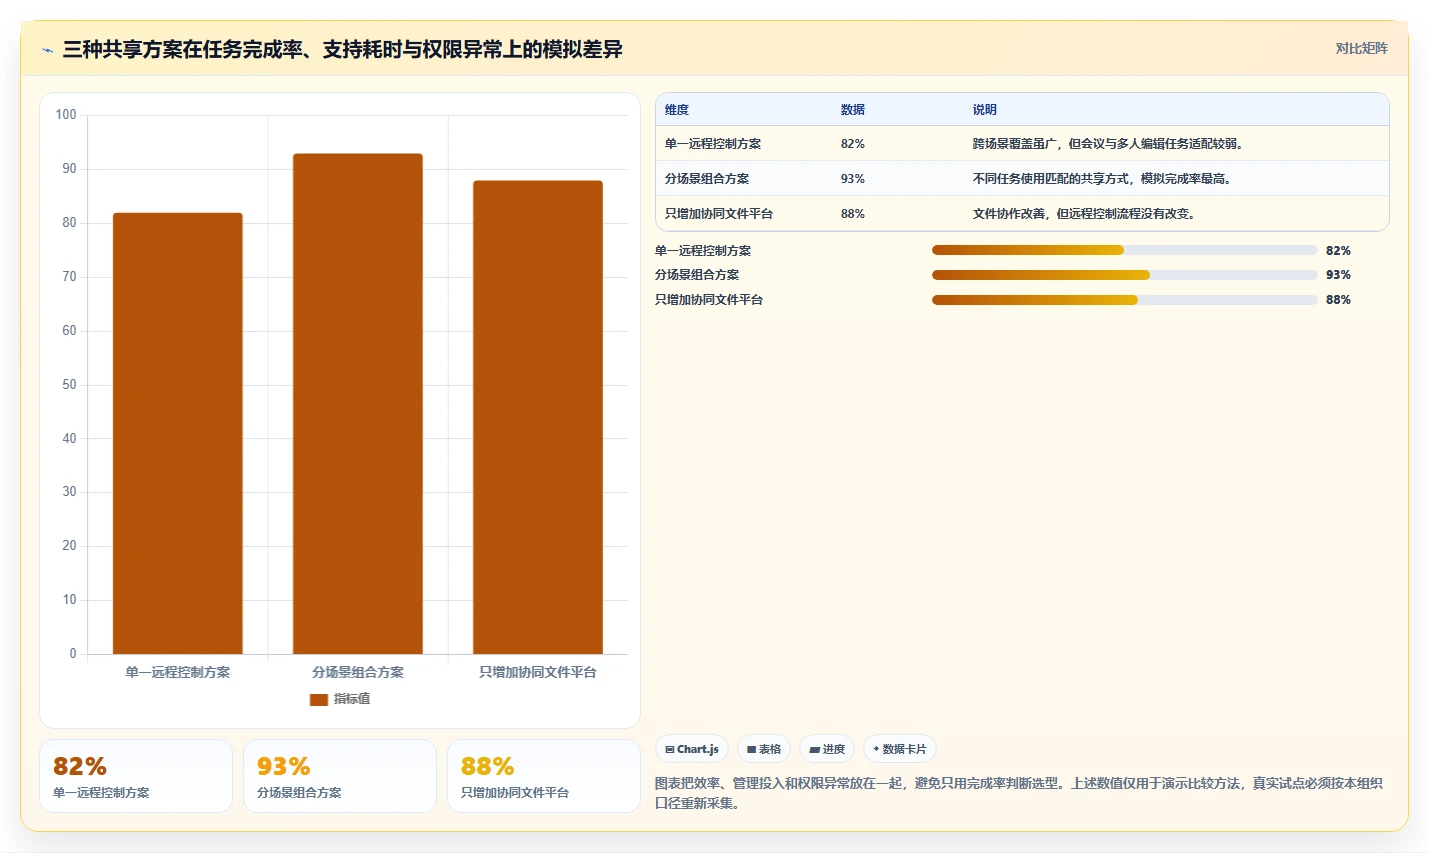This screenshot has width=1429, height=853.
Task: Click the main title 三种共享方案在任务完成率
Action: tap(342, 49)
